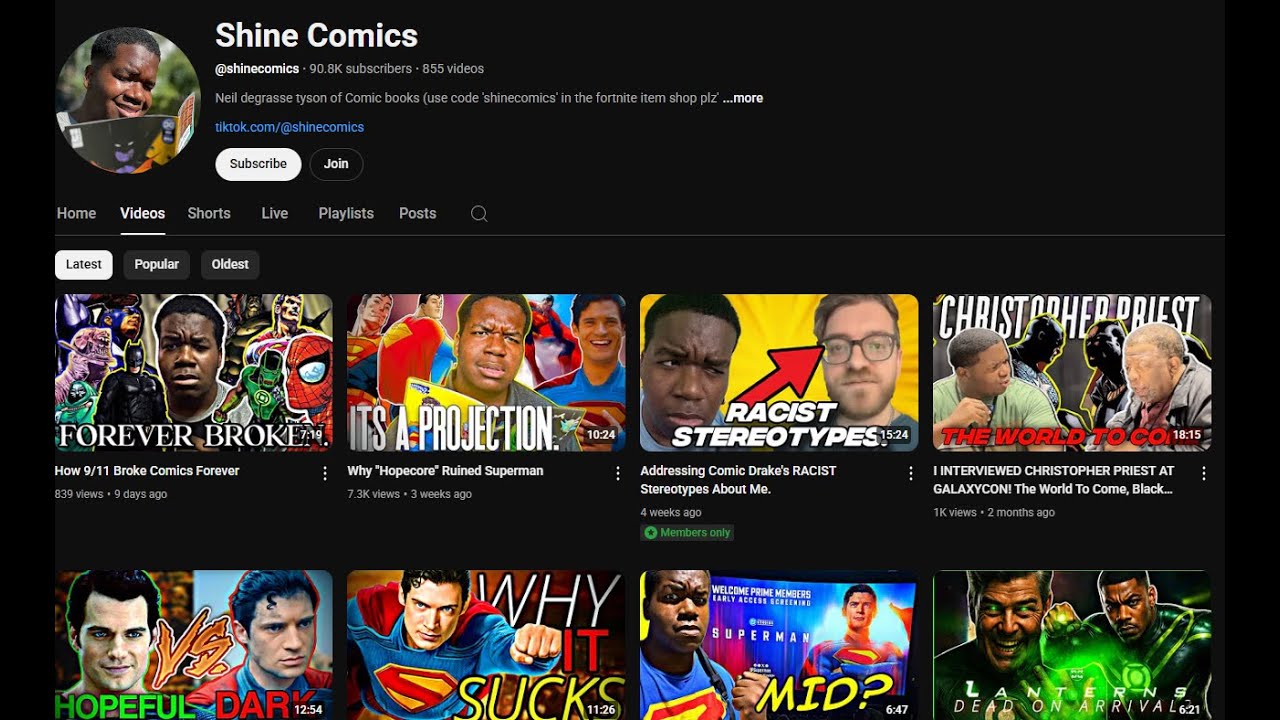Open video title How 9/11 Broke Comics Forever
1280x720 pixels.
pyautogui.click(x=147, y=471)
